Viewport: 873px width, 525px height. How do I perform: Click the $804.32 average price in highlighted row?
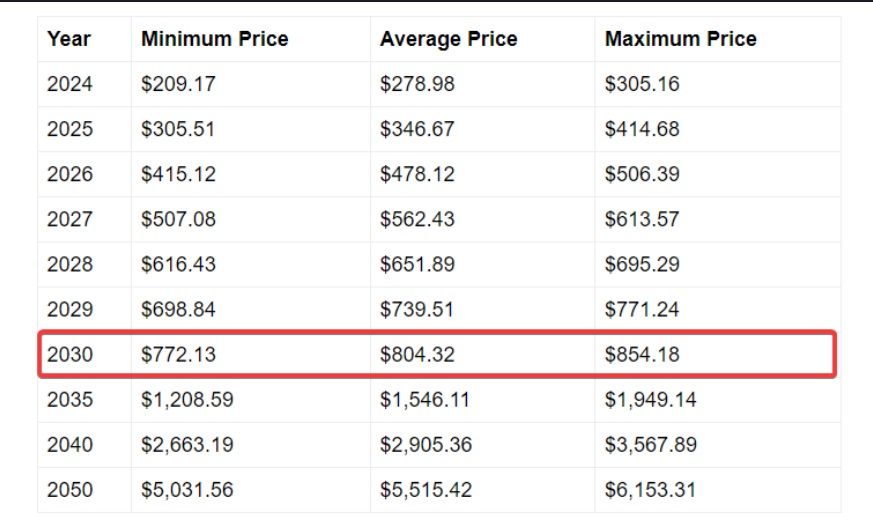coord(417,355)
